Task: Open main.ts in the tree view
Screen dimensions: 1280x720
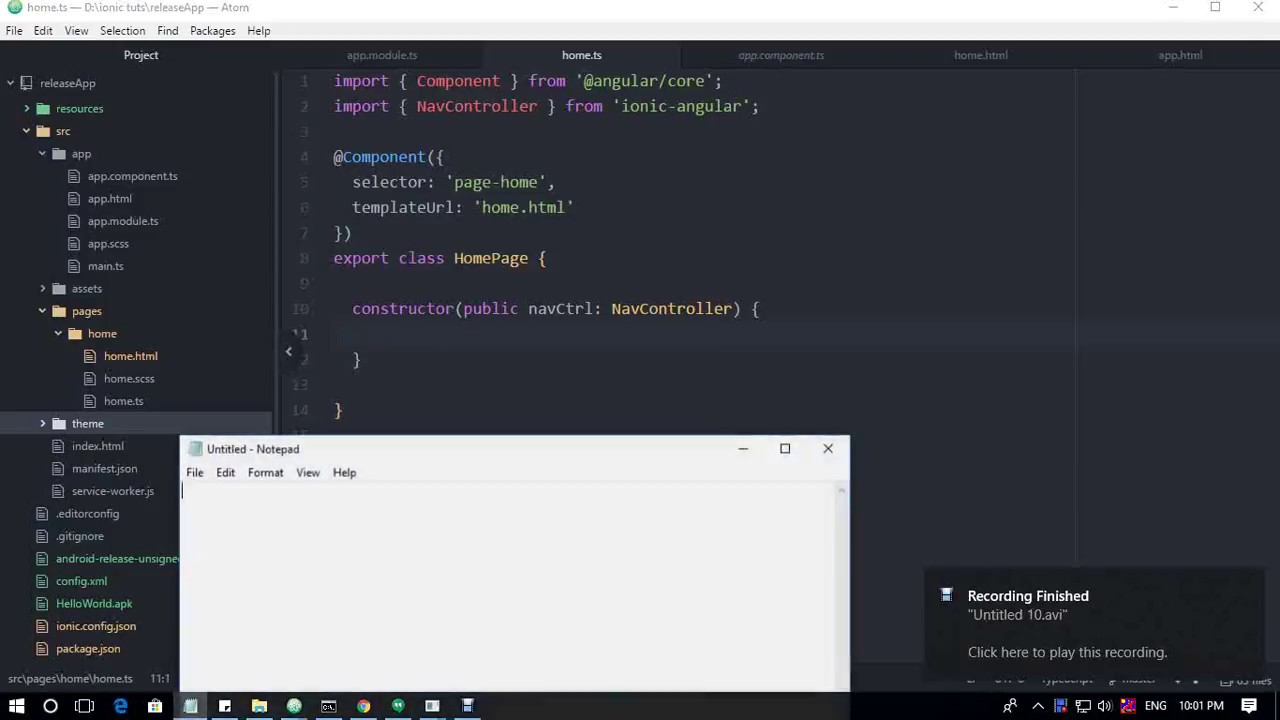Action: 105,266
